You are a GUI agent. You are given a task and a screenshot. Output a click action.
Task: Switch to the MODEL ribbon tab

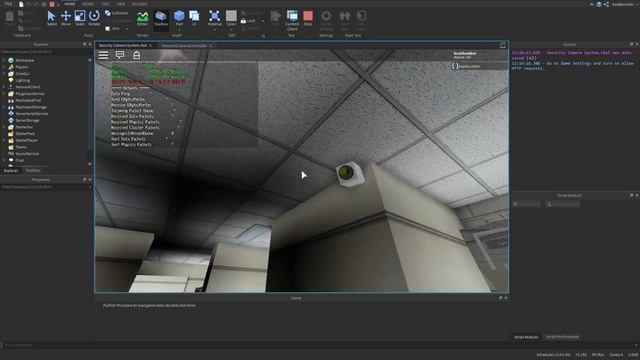click(88, 4)
